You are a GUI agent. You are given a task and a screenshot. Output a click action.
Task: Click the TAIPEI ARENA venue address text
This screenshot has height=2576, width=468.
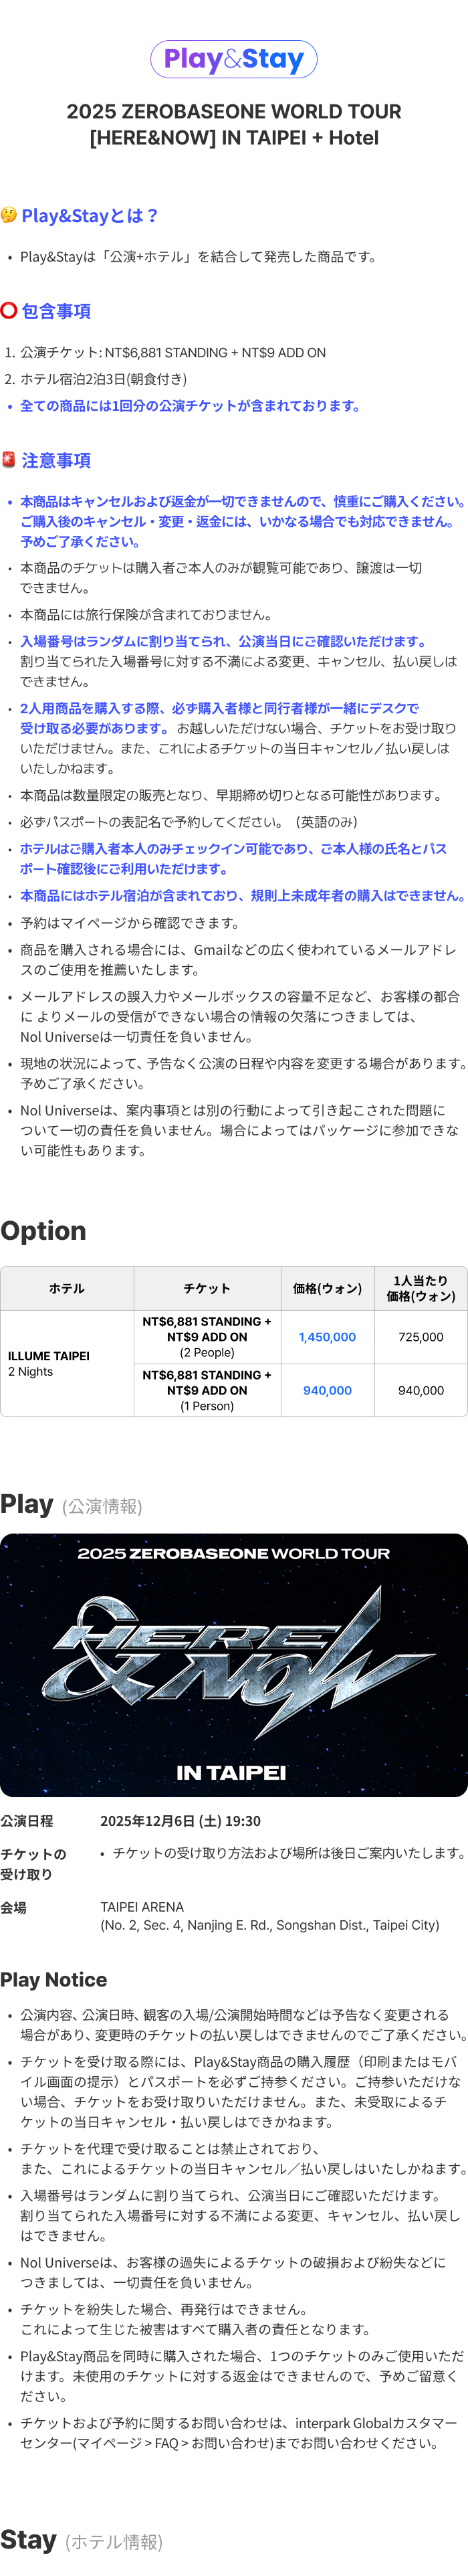tap(269, 1916)
